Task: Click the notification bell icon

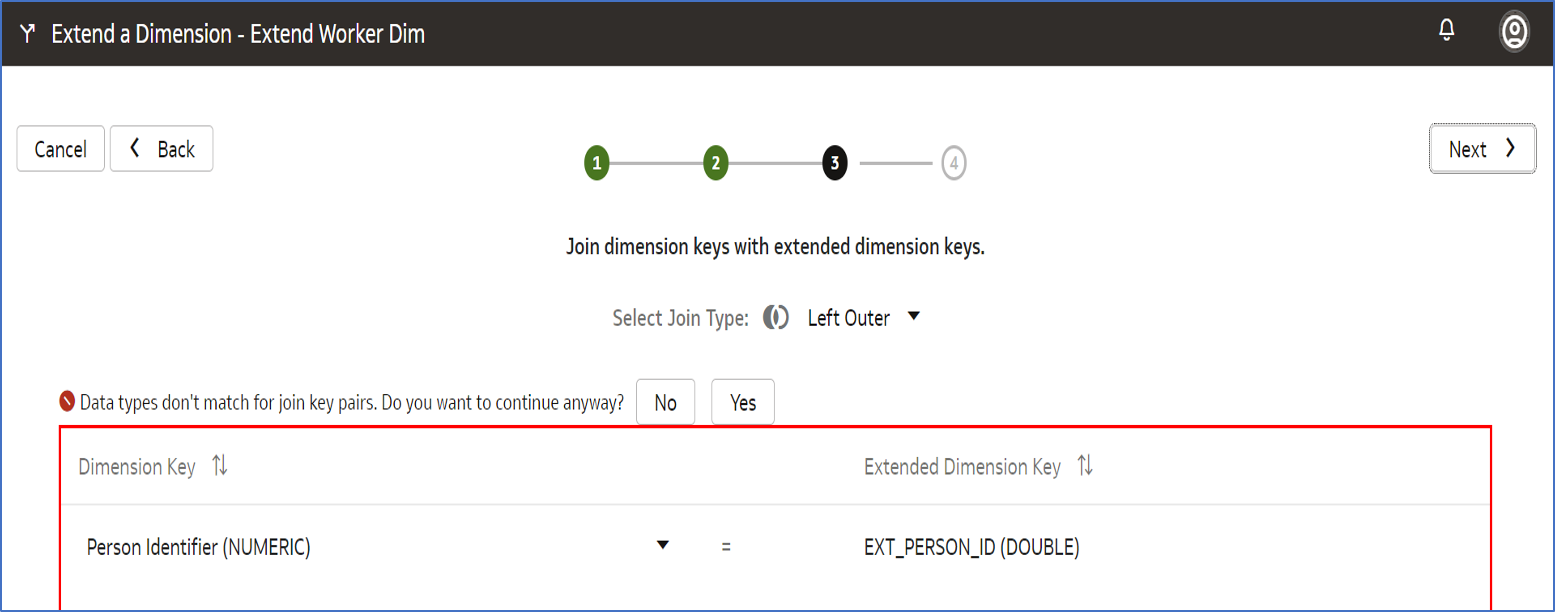Action: [1446, 31]
